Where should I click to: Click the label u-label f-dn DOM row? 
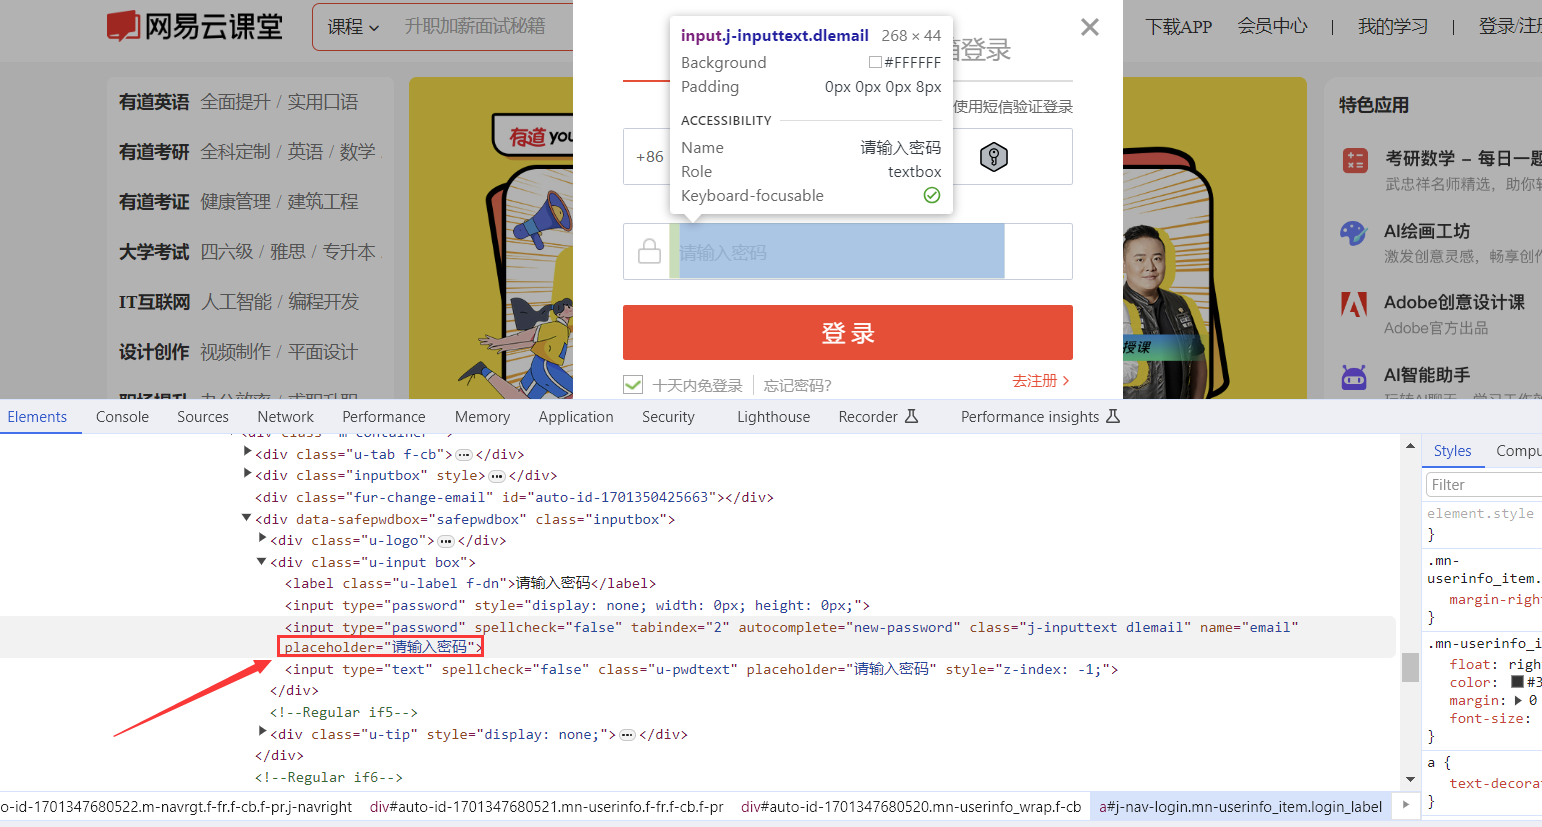pyautogui.click(x=470, y=583)
